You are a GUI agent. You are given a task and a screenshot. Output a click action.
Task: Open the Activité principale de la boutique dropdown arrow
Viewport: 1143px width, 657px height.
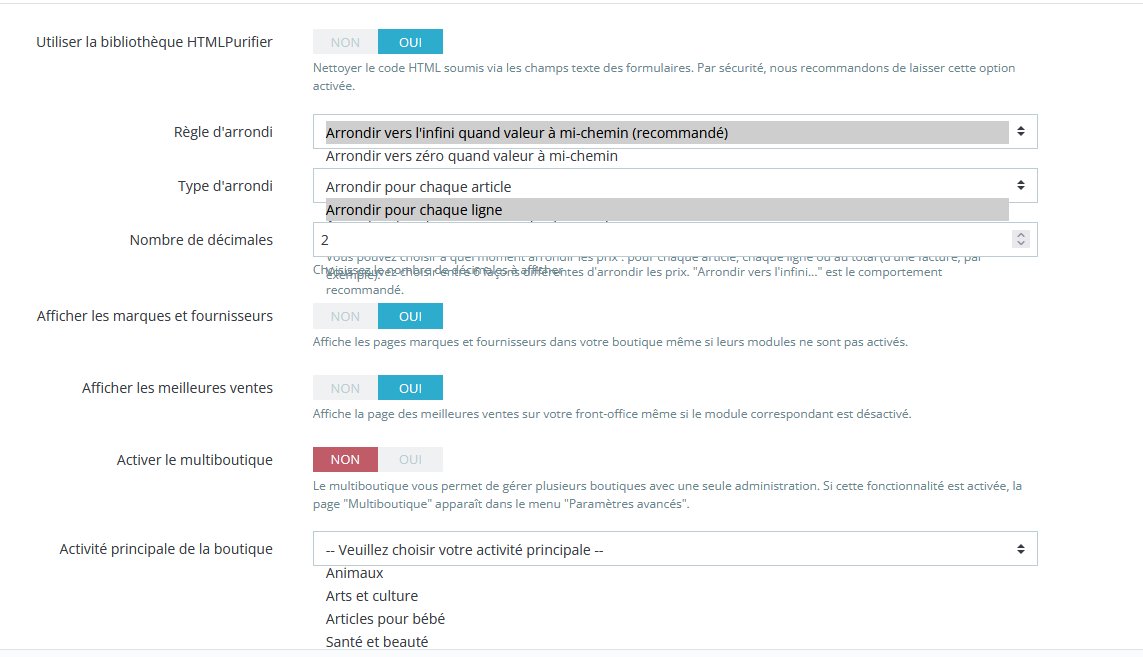(x=1021, y=549)
